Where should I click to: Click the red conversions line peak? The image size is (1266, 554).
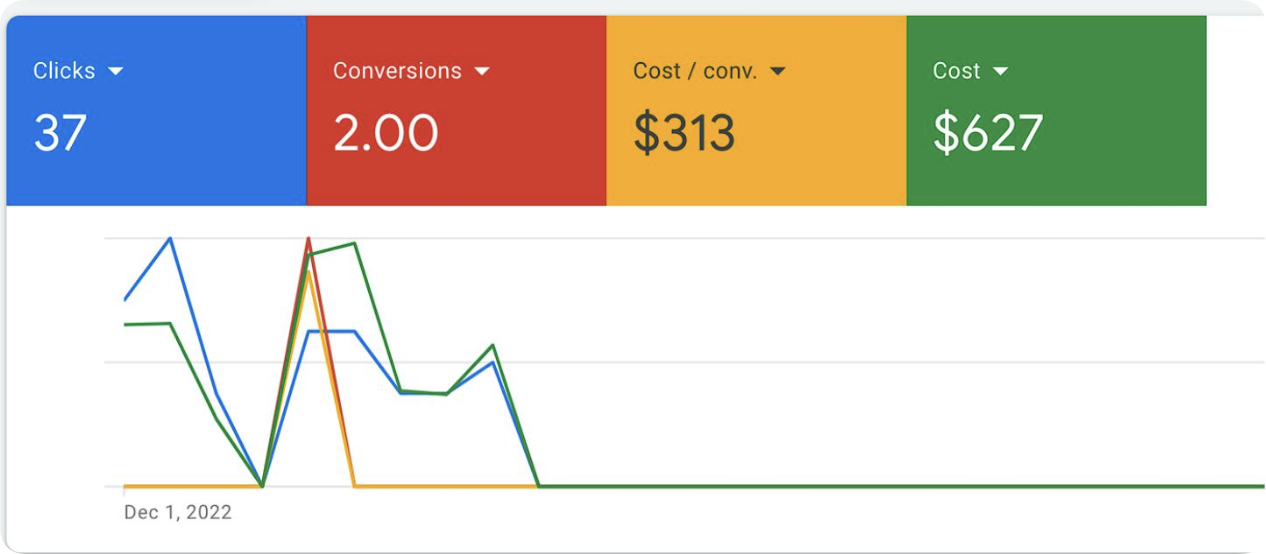[308, 238]
